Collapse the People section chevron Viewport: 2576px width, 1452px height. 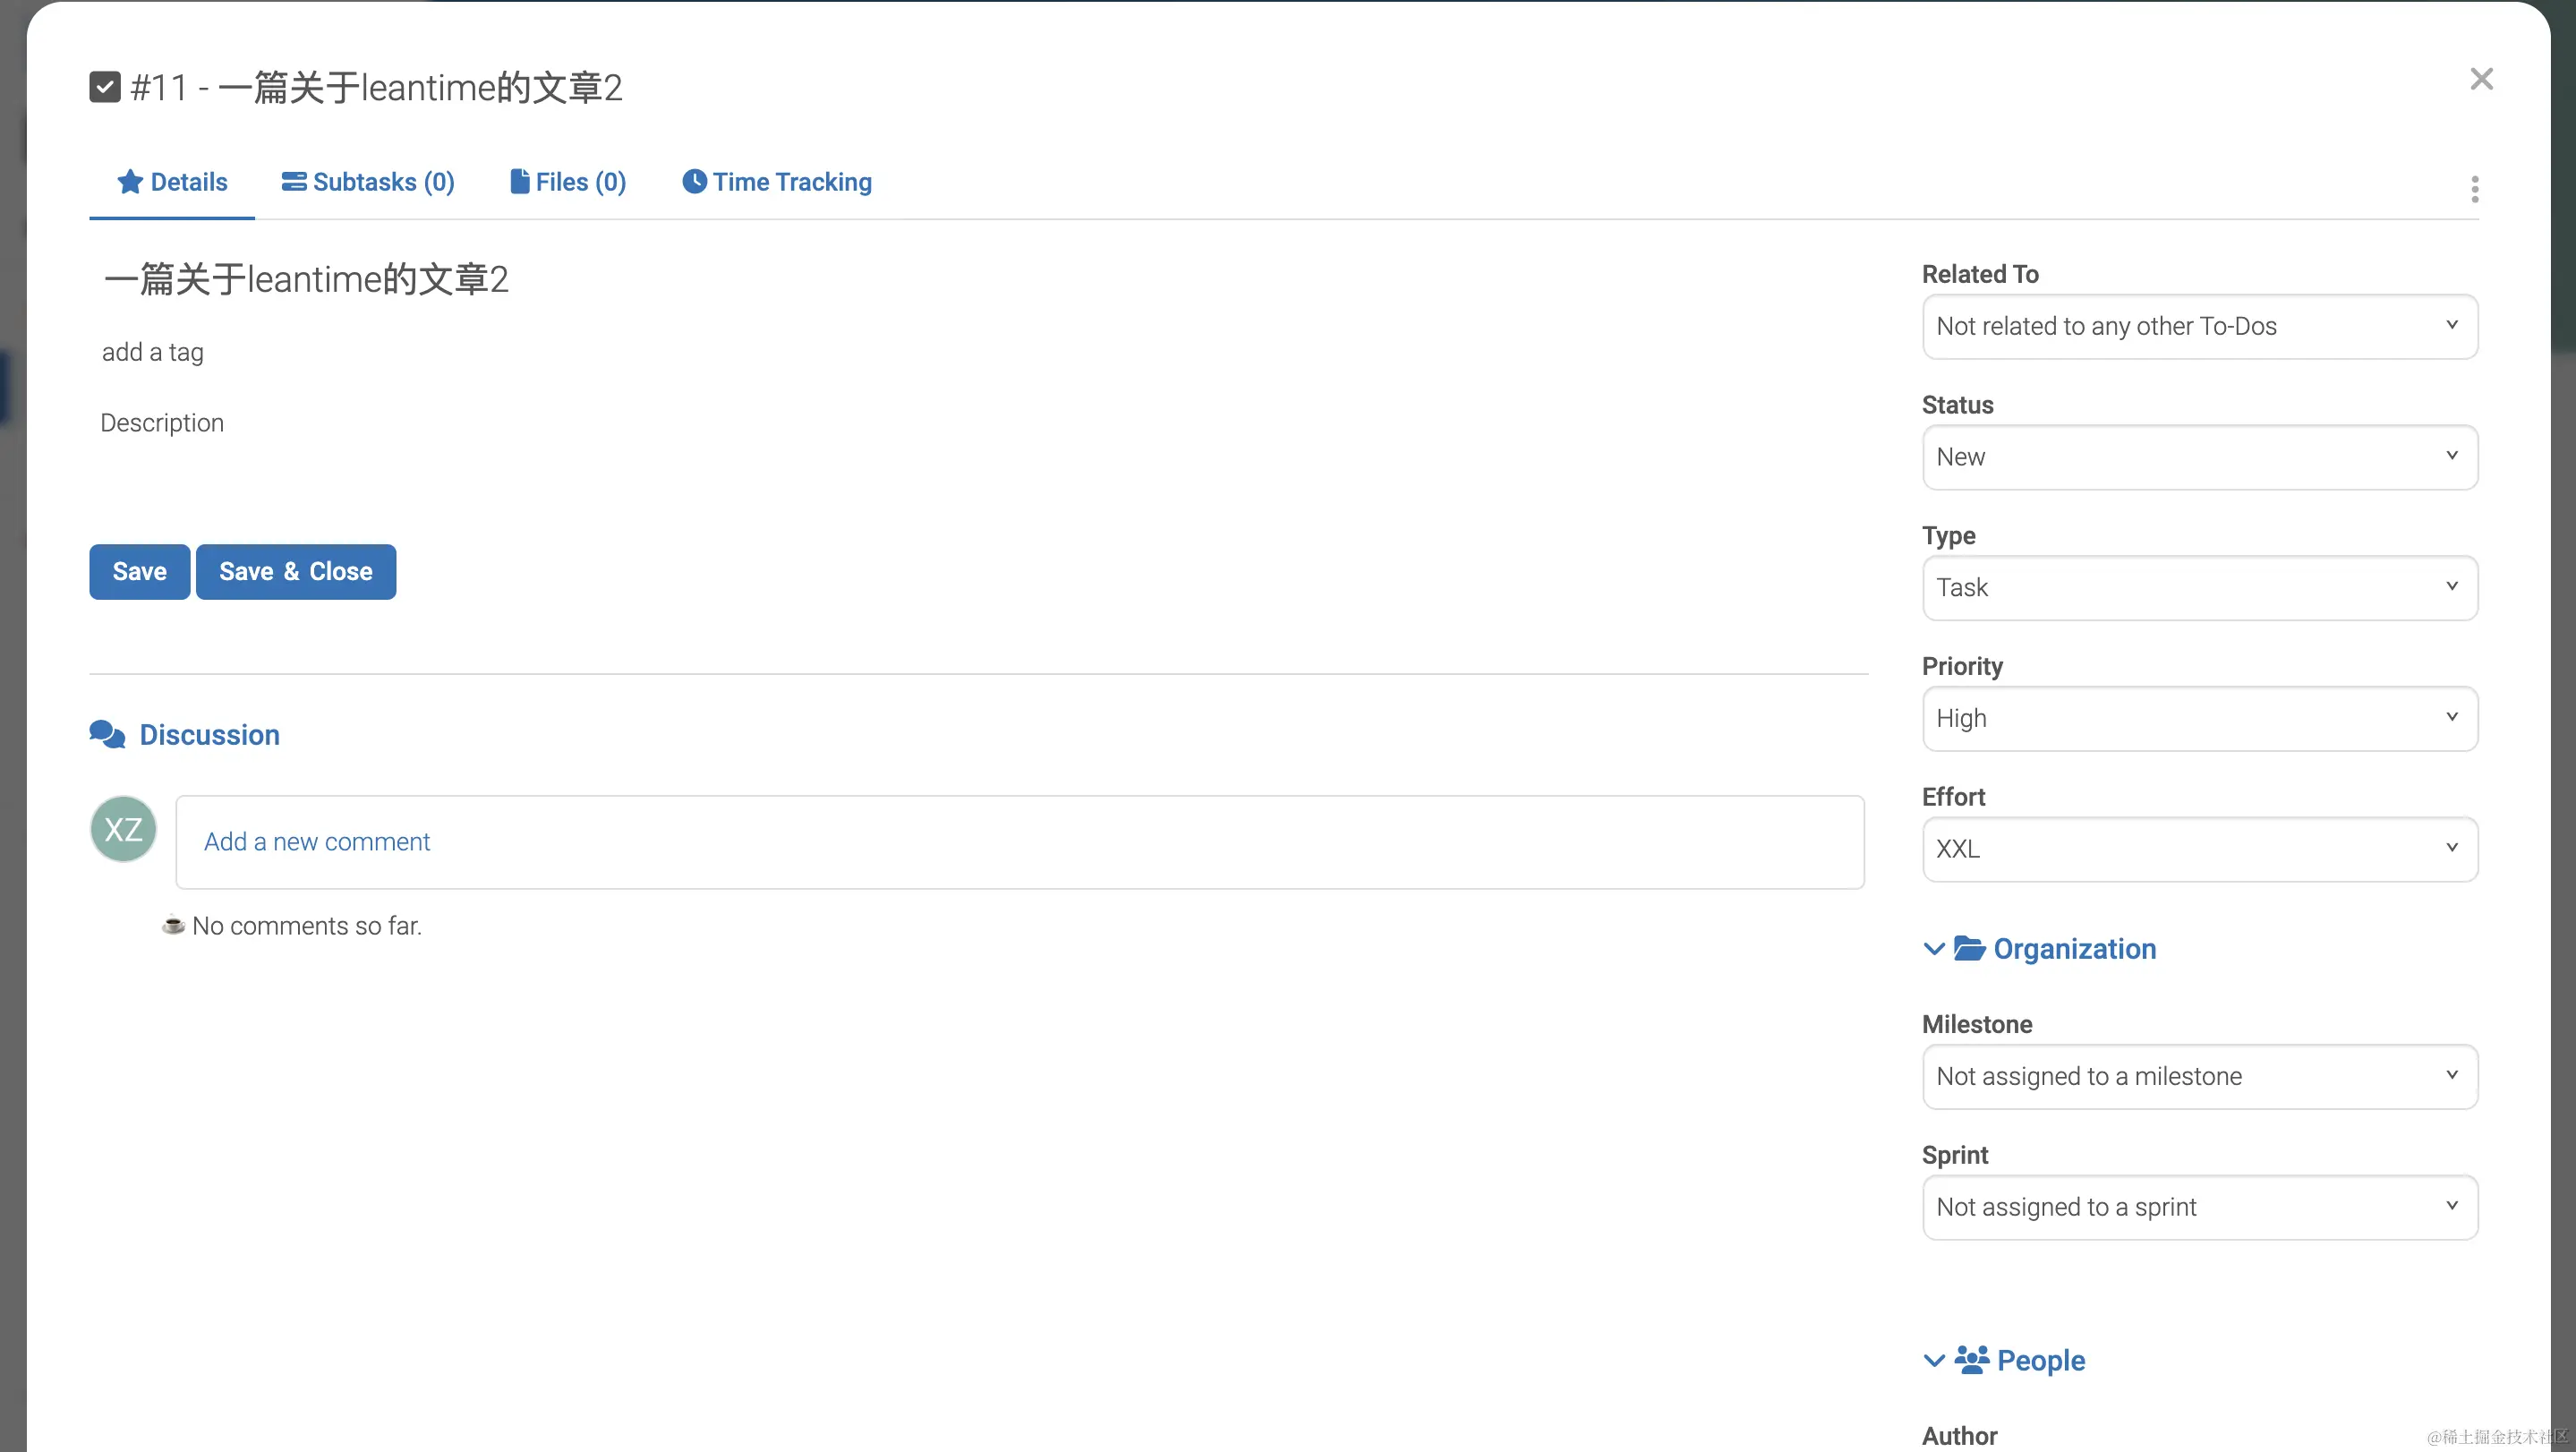click(1934, 1361)
